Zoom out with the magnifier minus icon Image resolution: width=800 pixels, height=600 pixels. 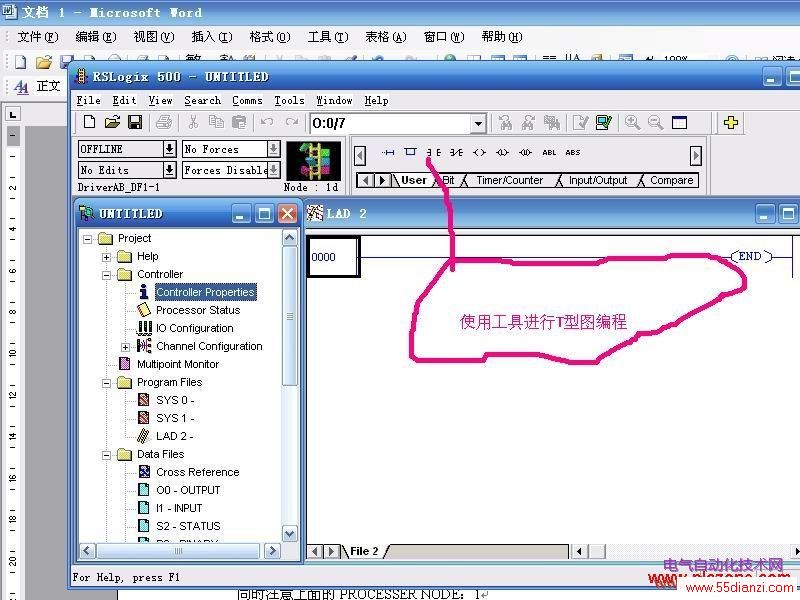pos(656,122)
